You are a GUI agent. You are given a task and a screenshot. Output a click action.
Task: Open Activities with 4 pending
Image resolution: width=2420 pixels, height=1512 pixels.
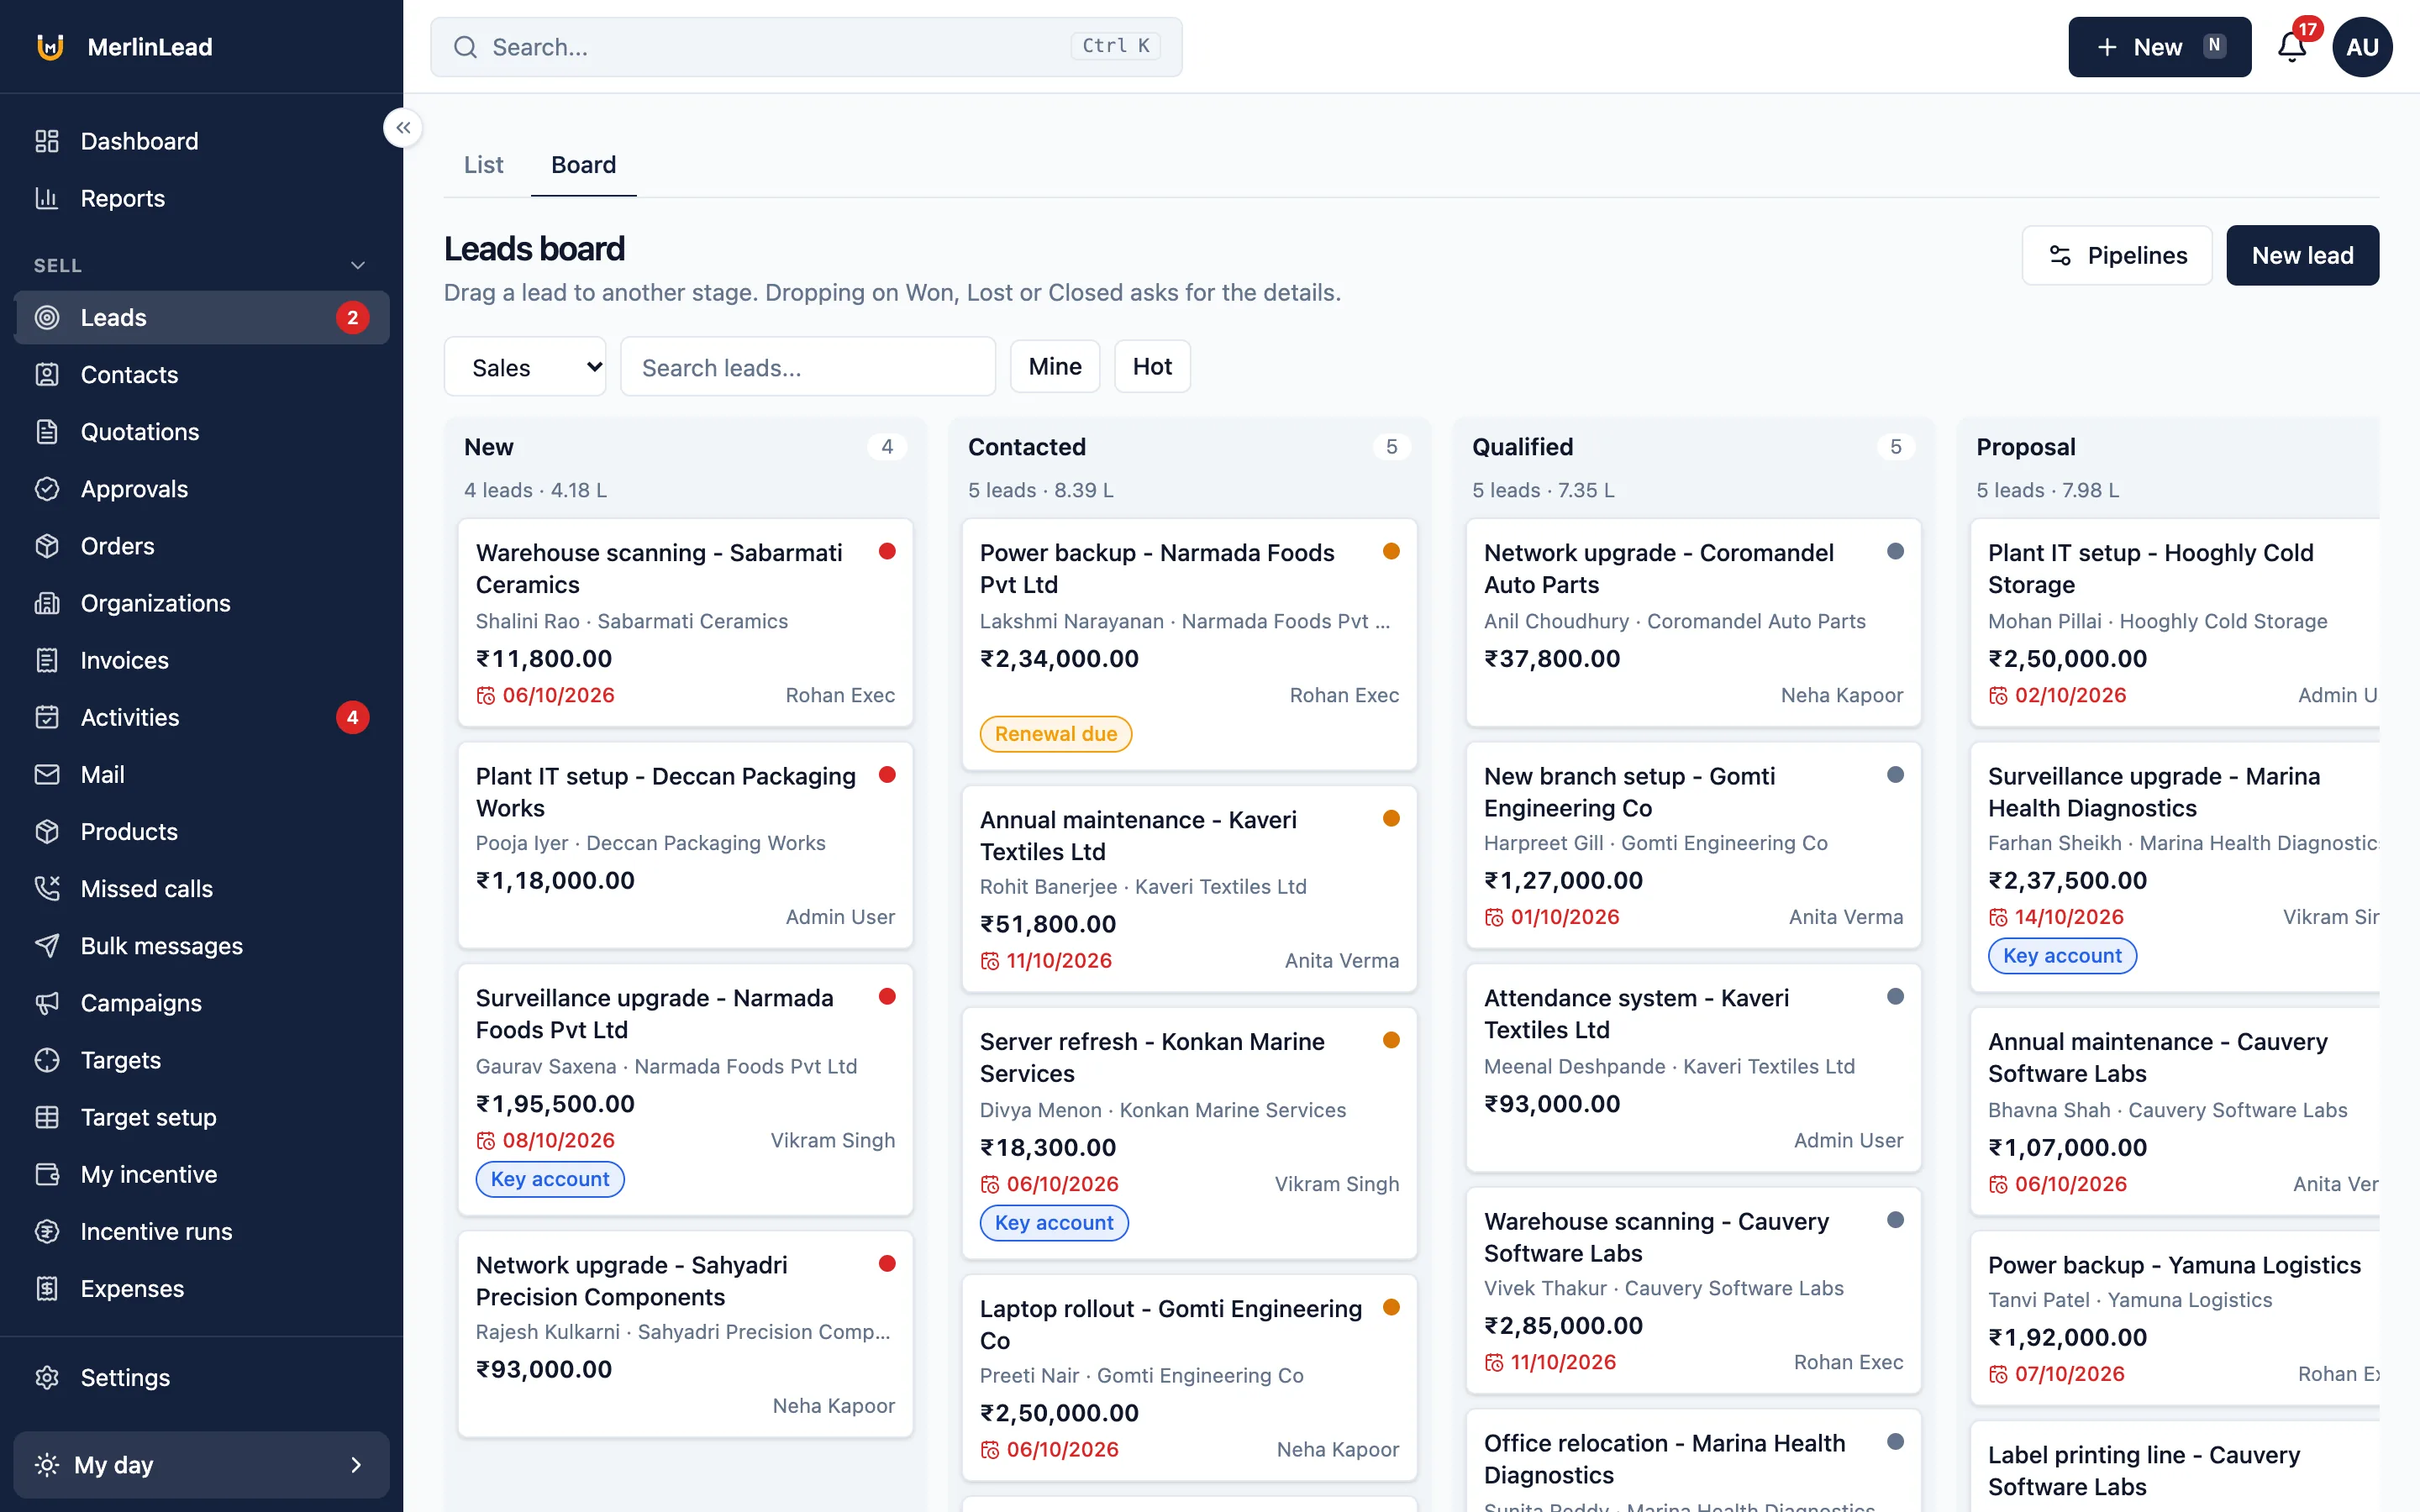pos(201,716)
